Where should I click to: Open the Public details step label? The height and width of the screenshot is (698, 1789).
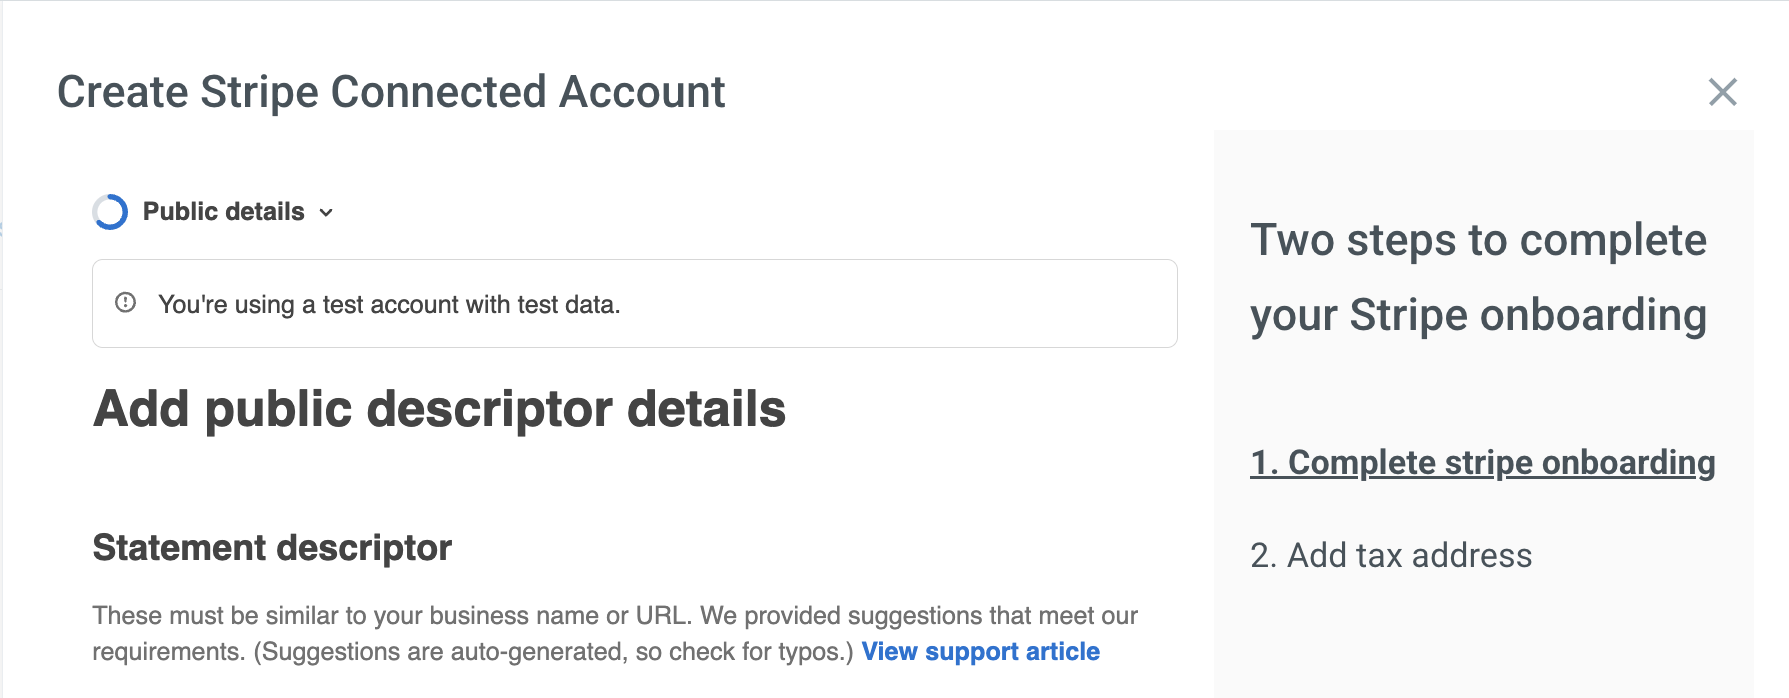pos(223,211)
